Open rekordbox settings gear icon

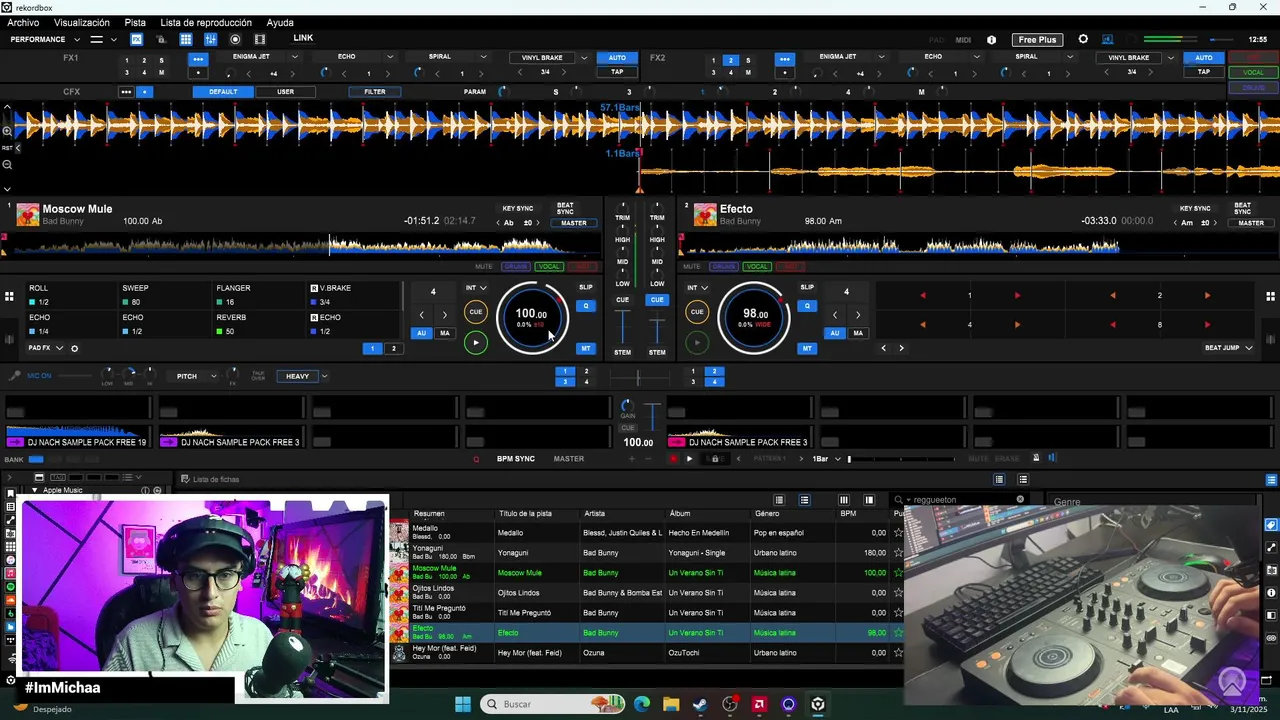pyautogui.click(x=1083, y=39)
